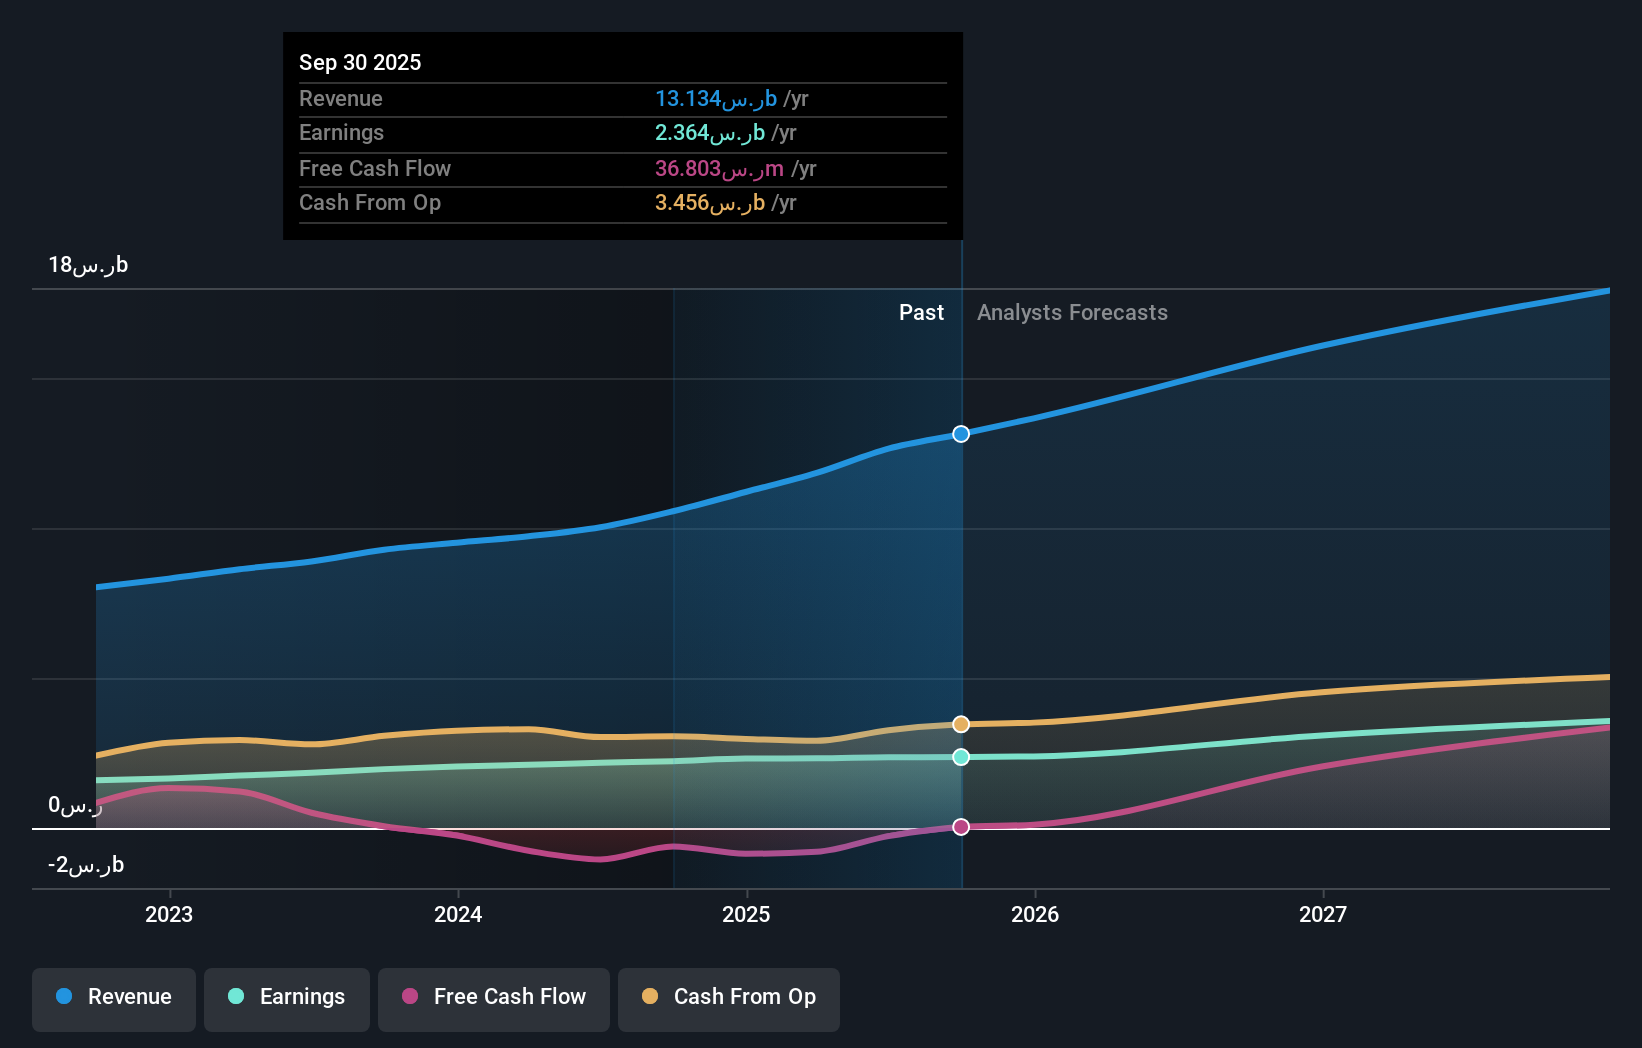This screenshot has height=1048, width=1642.
Task: Toggle Revenue visibility in the legend
Action: pos(113,997)
